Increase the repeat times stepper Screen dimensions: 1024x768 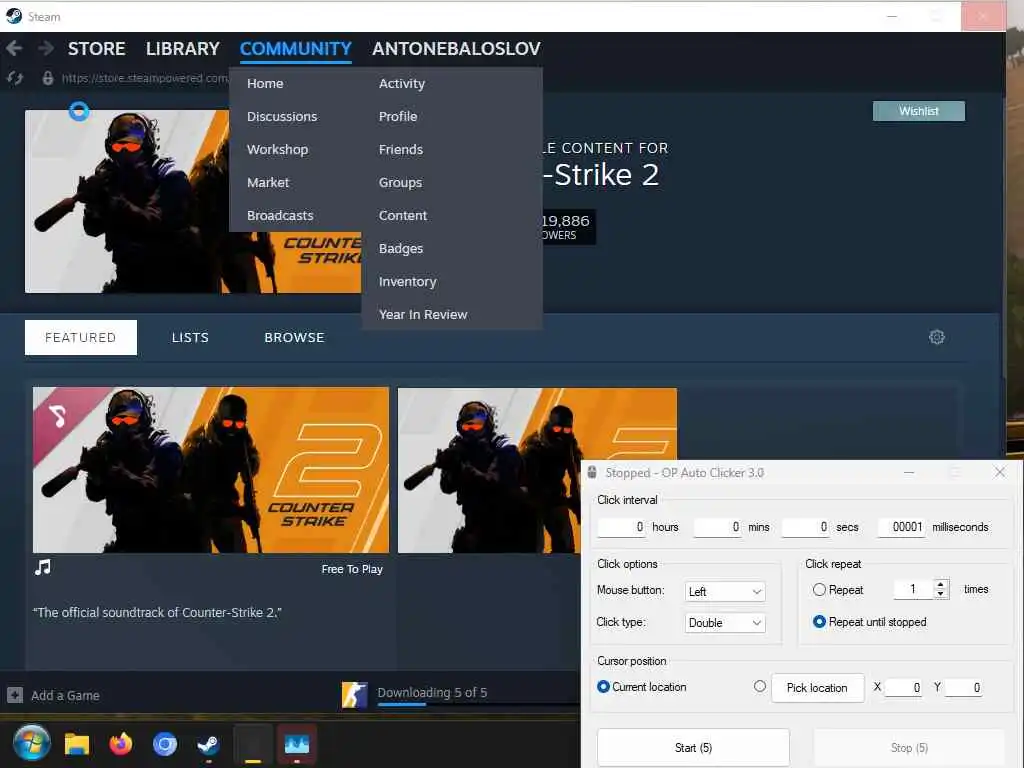click(940, 584)
